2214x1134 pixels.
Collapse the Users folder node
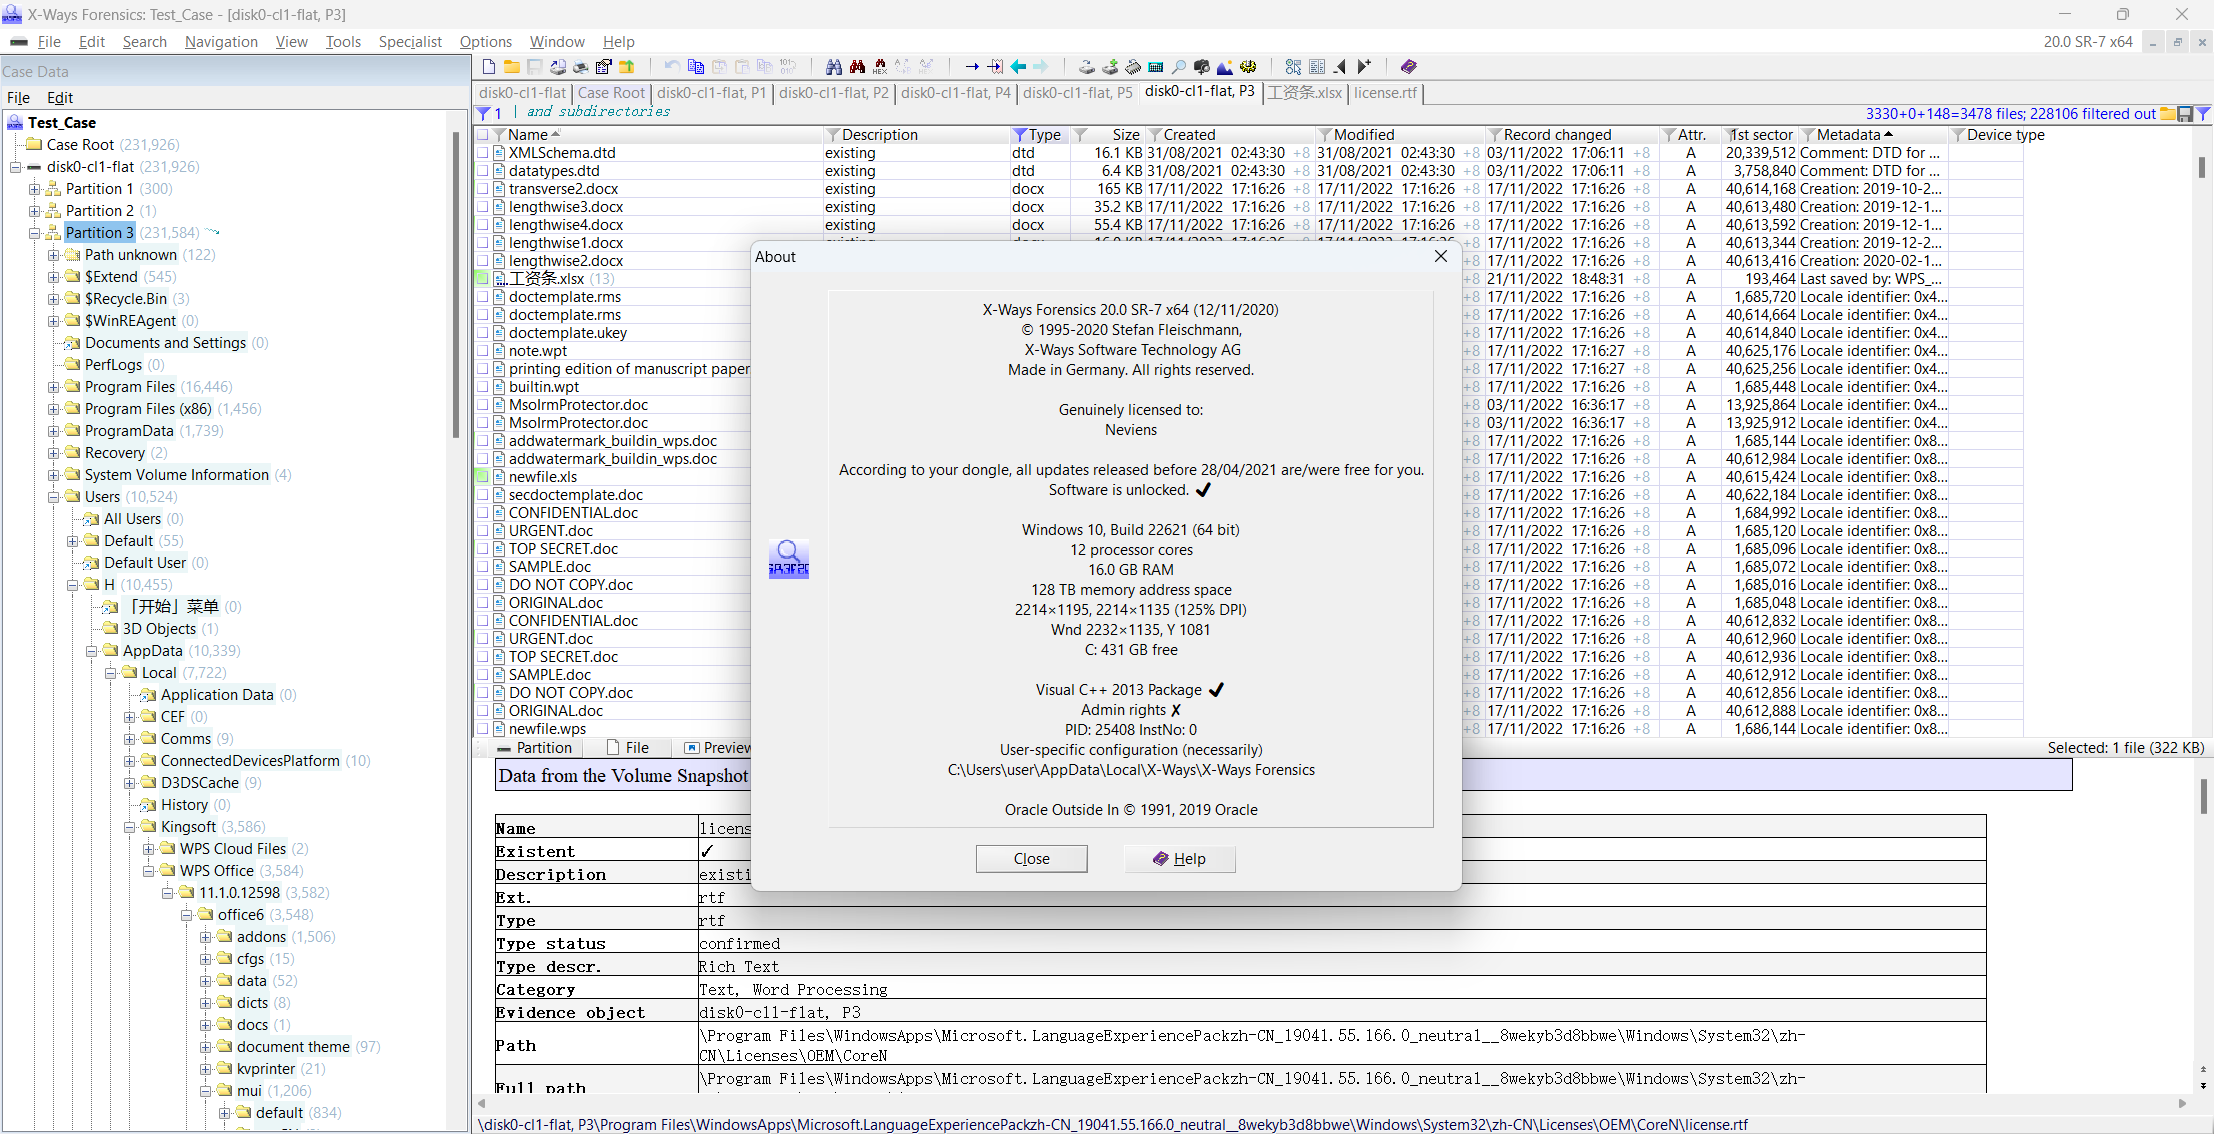54,497
